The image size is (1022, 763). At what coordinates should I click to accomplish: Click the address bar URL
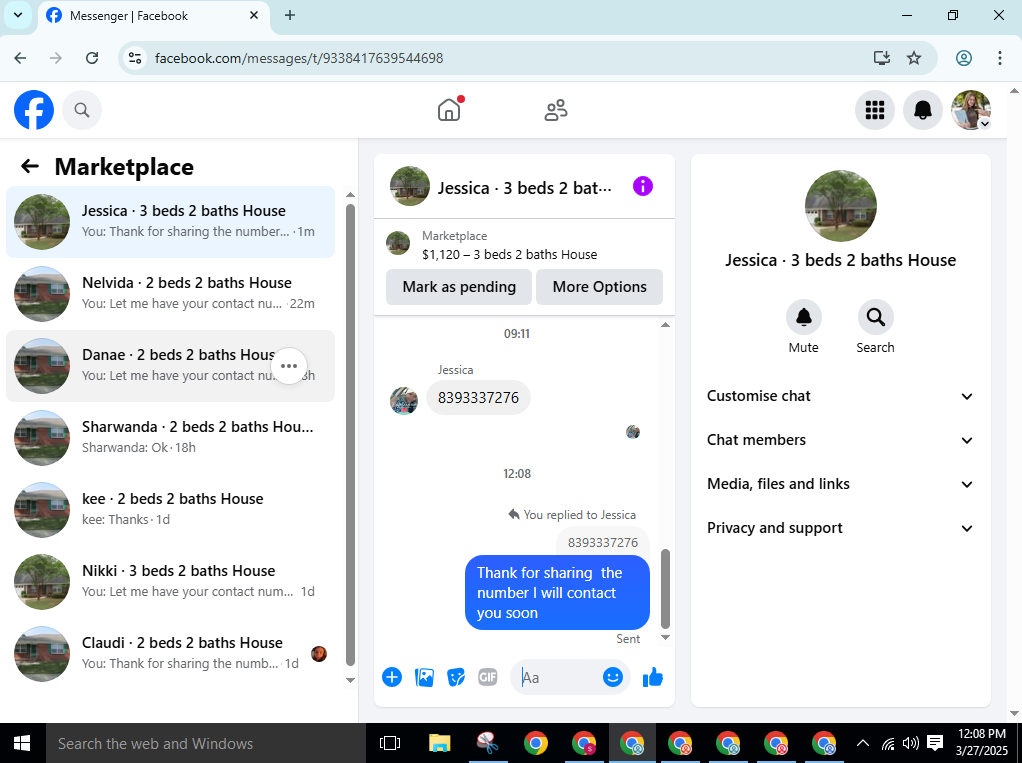tap(299, 58)
